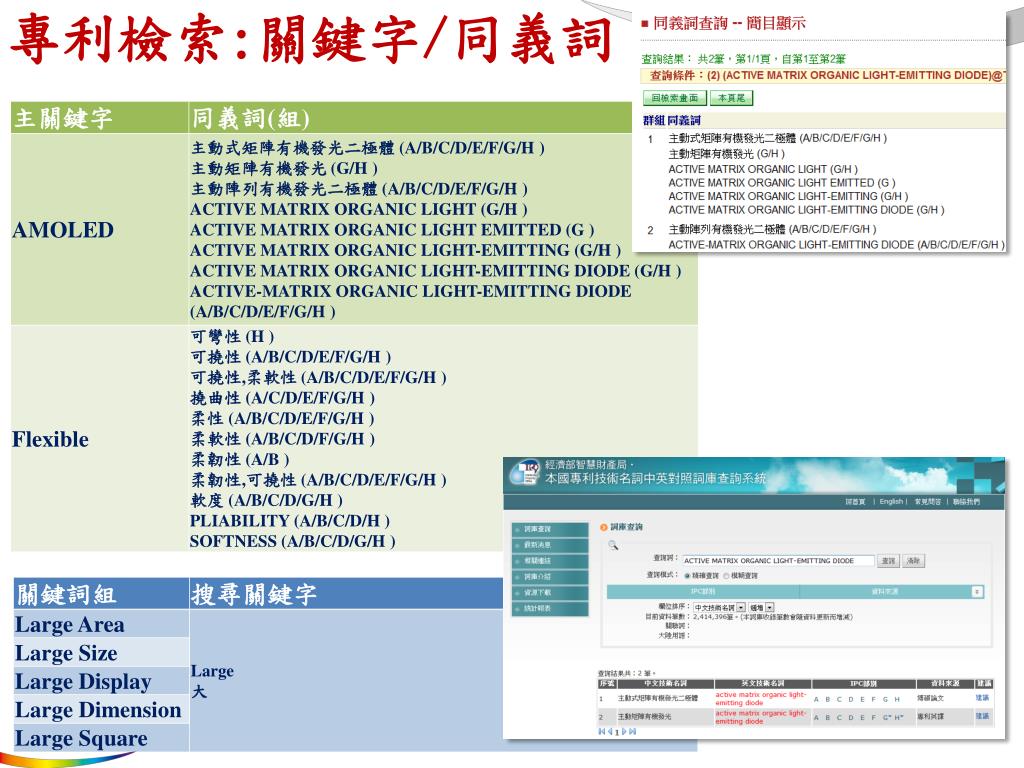The width and height of the screenshot is (1024, 768).
Task: Open the 聯絡我們 contact header link
Action: tap(966, 502)
